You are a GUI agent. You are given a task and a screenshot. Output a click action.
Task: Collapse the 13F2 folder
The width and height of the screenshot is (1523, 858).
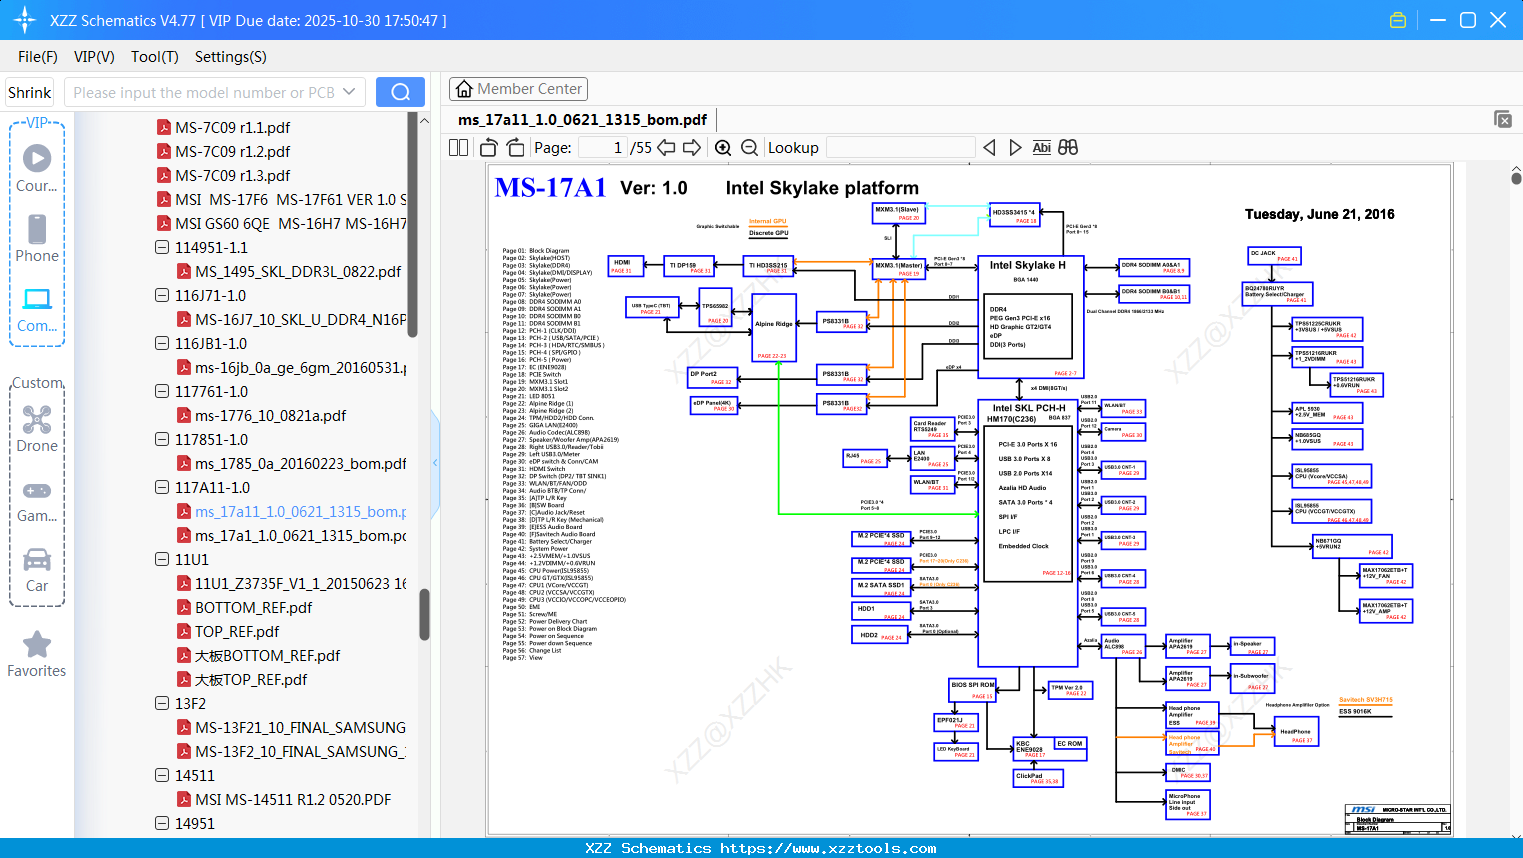point(162,703)
